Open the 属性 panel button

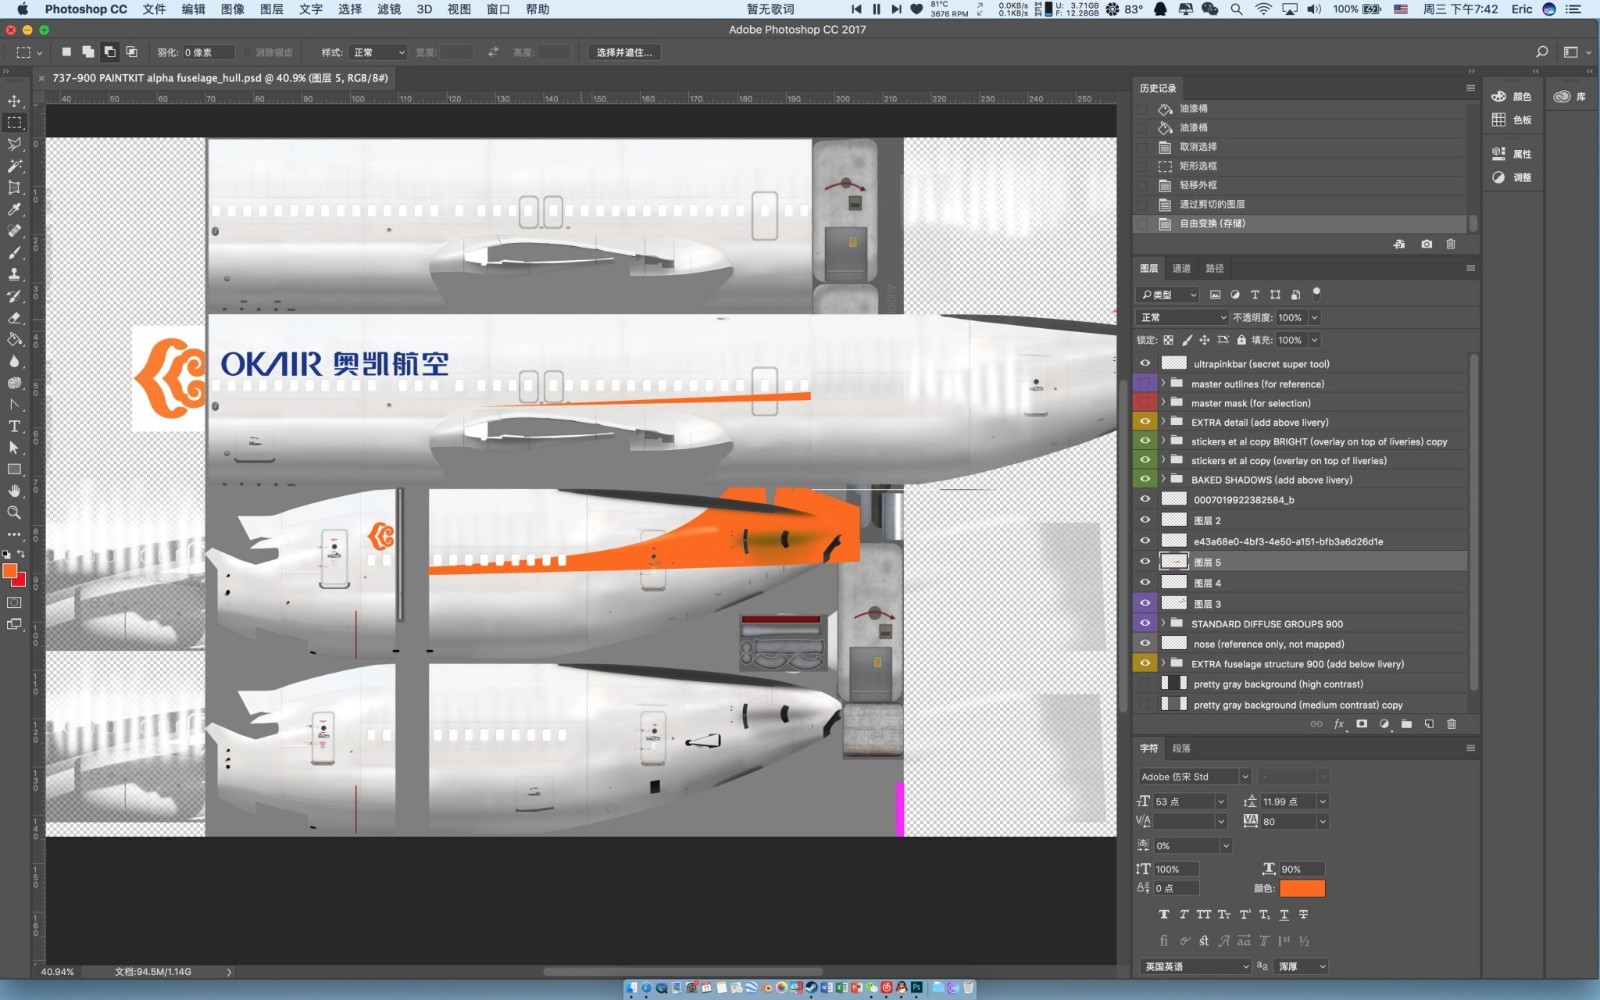pos(1512,154)
